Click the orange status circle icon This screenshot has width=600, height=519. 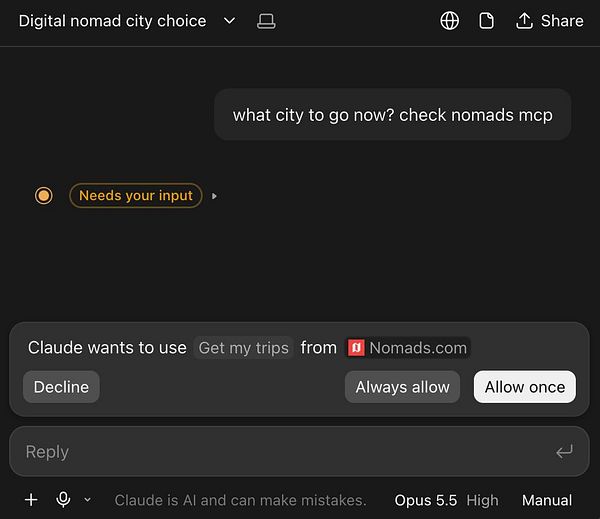click(44, 196)
